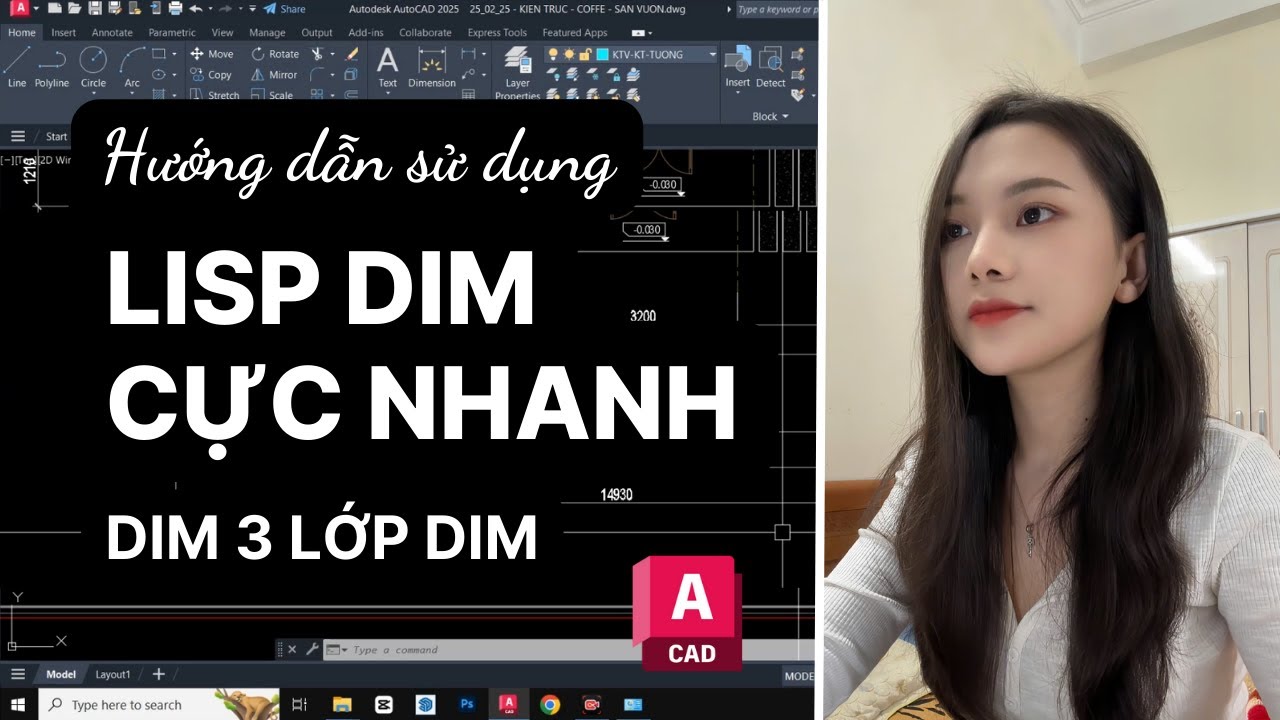Switch to the Annotate ribbon tab
The height and width of the screenshot is (720, 1280).
coord(111,32)
